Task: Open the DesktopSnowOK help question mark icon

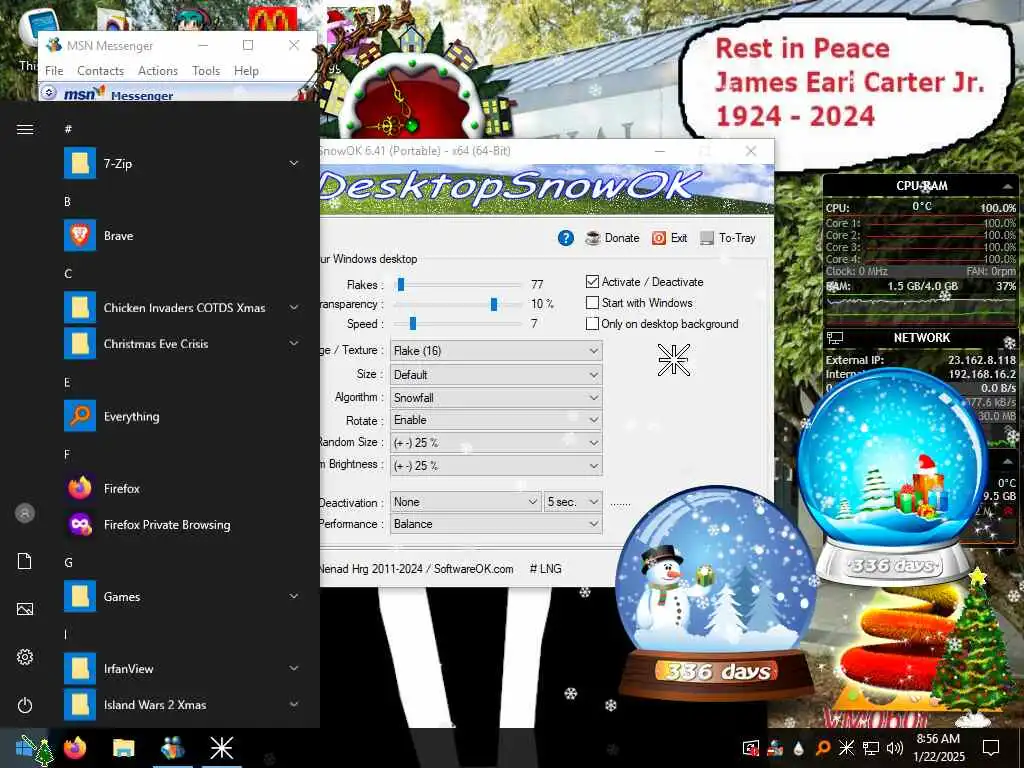Action: tap(566, 238)
